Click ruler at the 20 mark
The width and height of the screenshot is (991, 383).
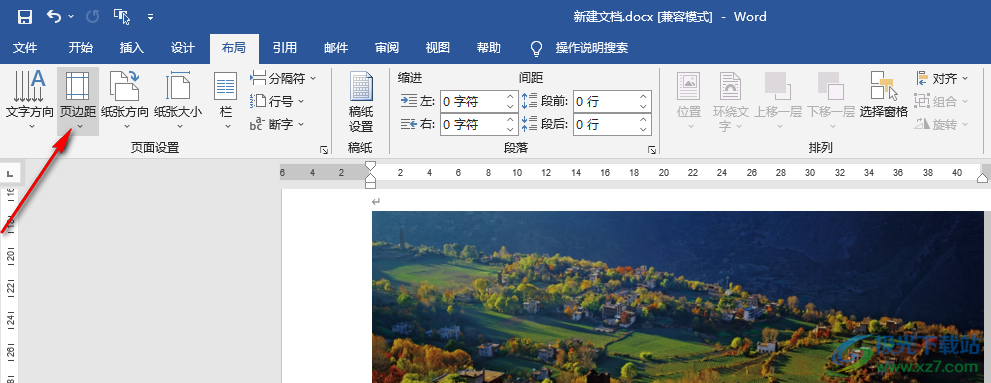[x=664, y=172]
